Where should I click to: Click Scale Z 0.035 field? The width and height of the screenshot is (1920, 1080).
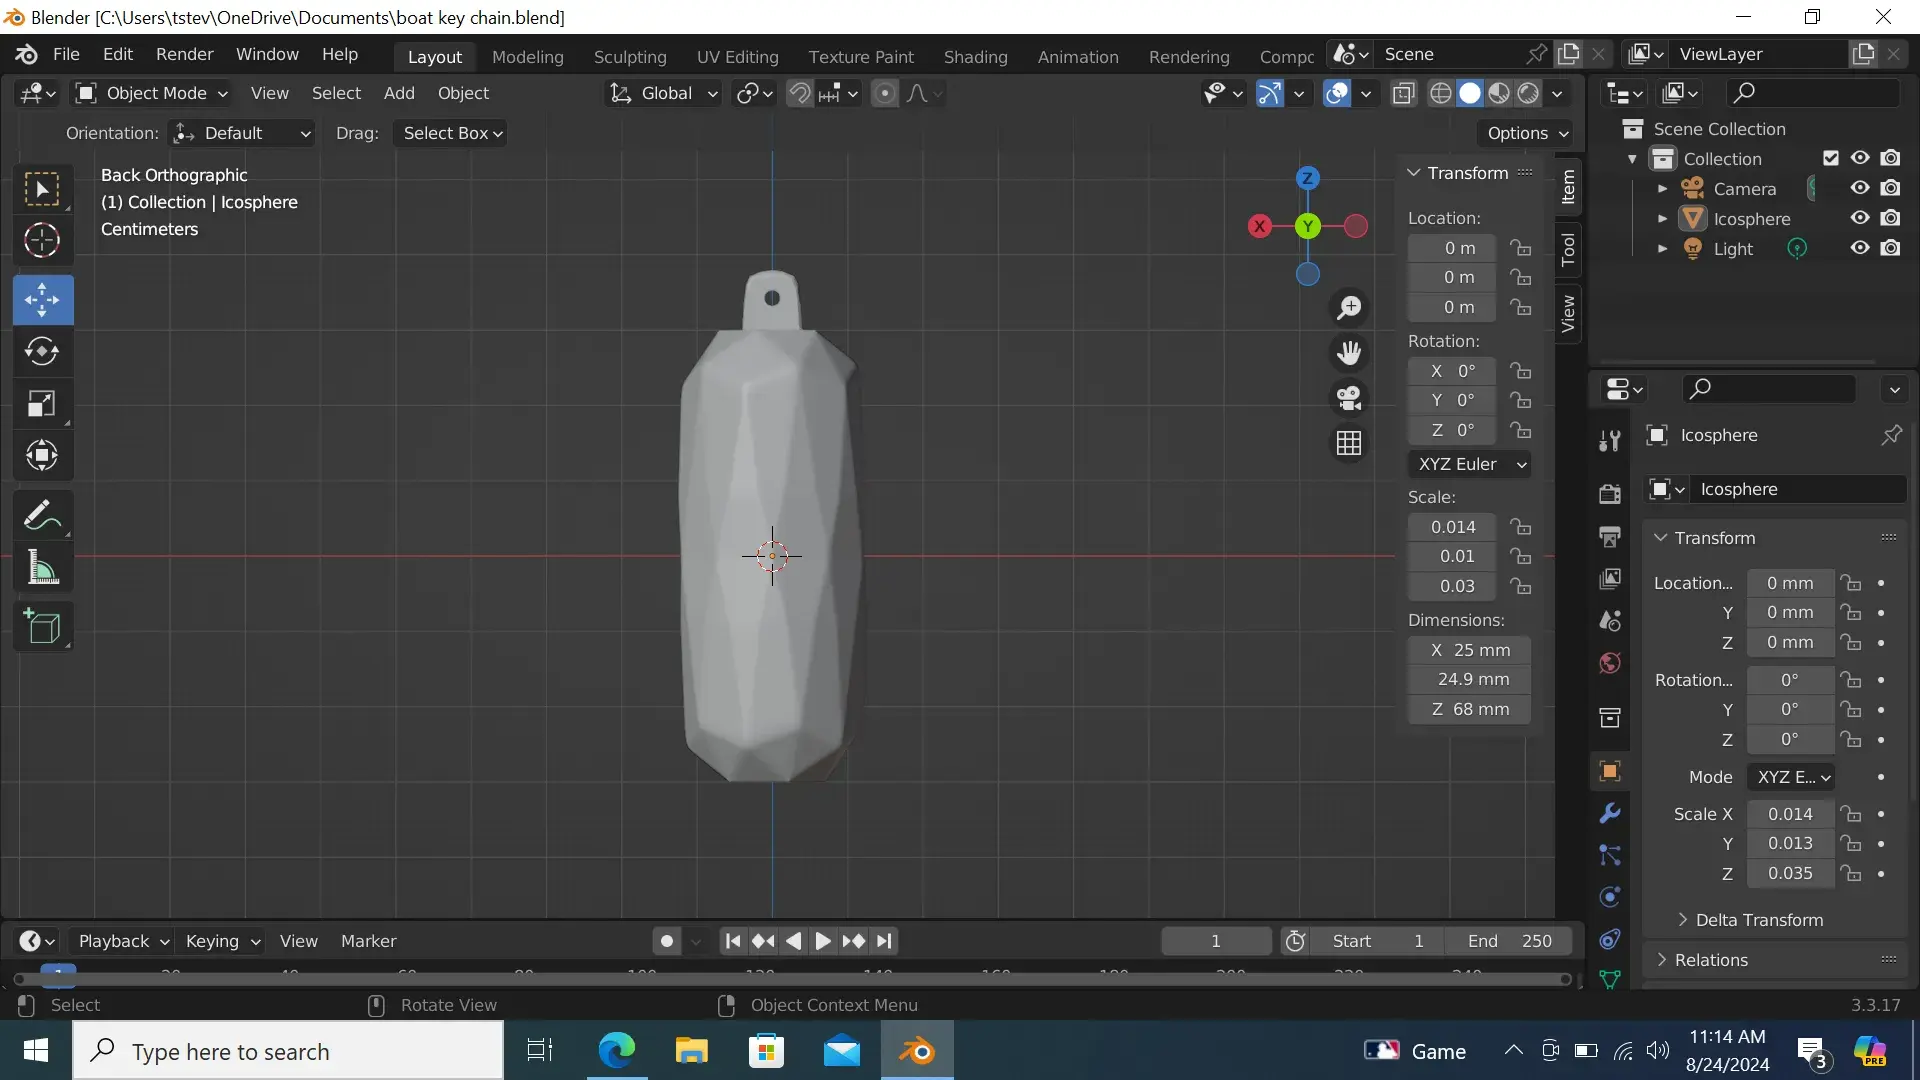(1789, 873)
